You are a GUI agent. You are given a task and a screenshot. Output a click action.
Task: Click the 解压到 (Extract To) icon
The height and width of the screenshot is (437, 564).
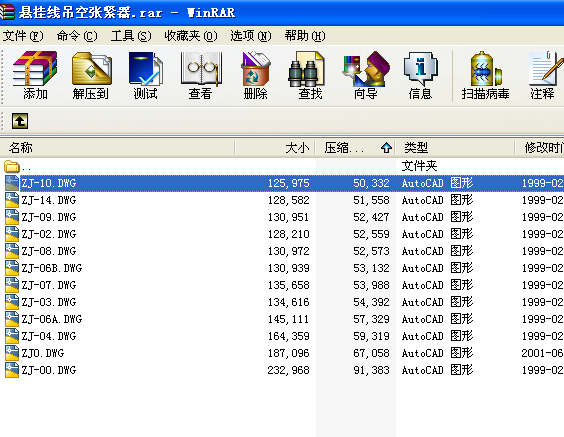(x=91, y=76)
